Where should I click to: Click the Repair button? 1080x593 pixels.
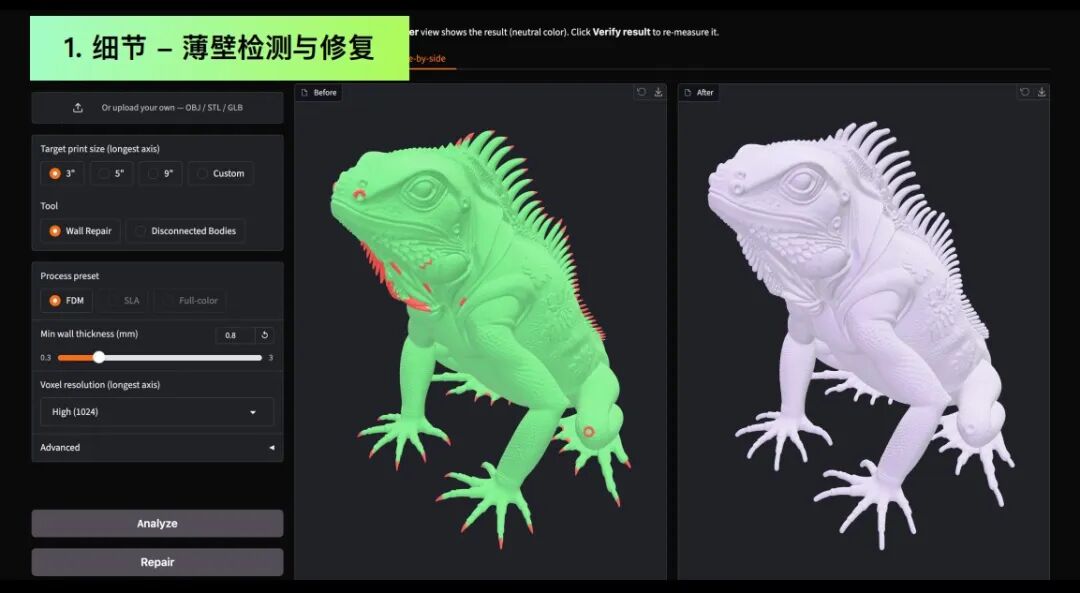click(x=157, y=562)
